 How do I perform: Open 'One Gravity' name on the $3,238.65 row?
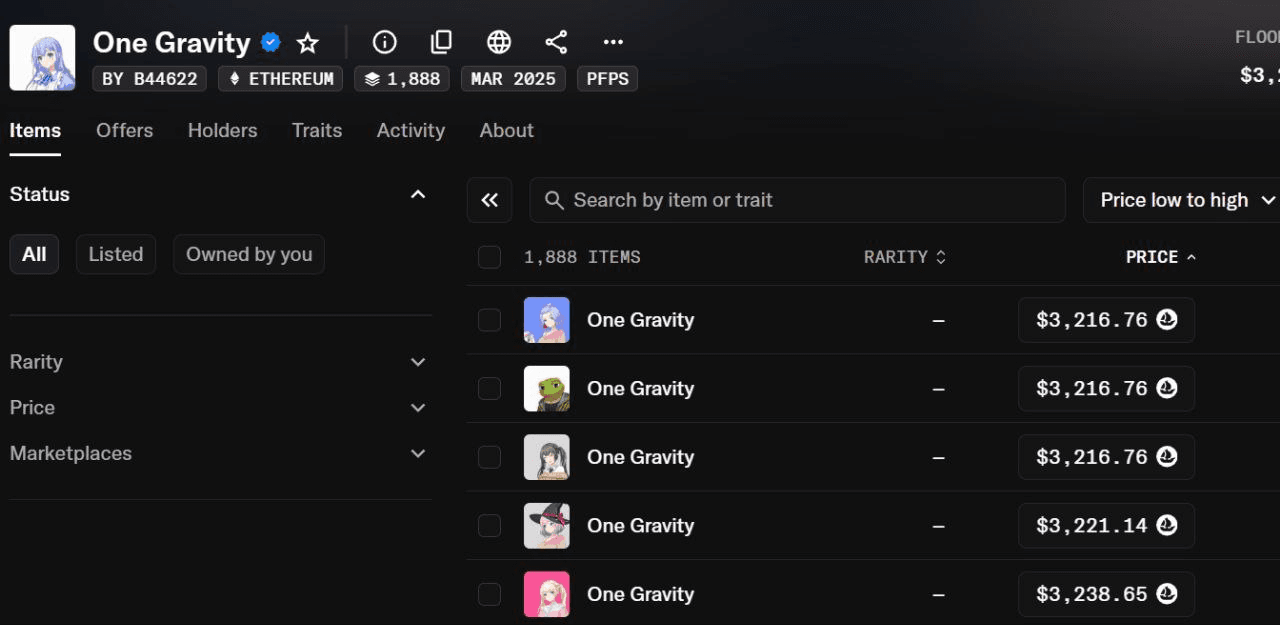coord(640,594)
